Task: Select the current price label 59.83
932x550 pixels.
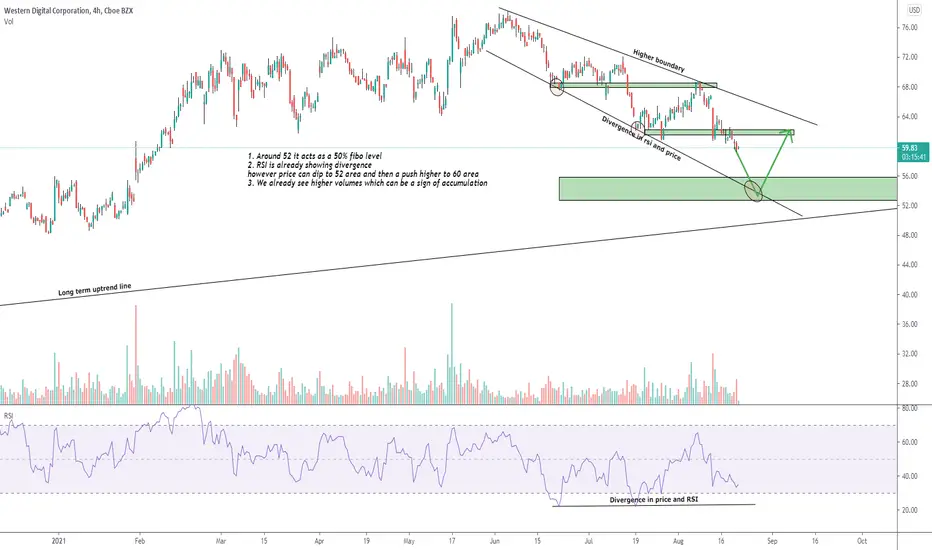Action: click(909, 148)
